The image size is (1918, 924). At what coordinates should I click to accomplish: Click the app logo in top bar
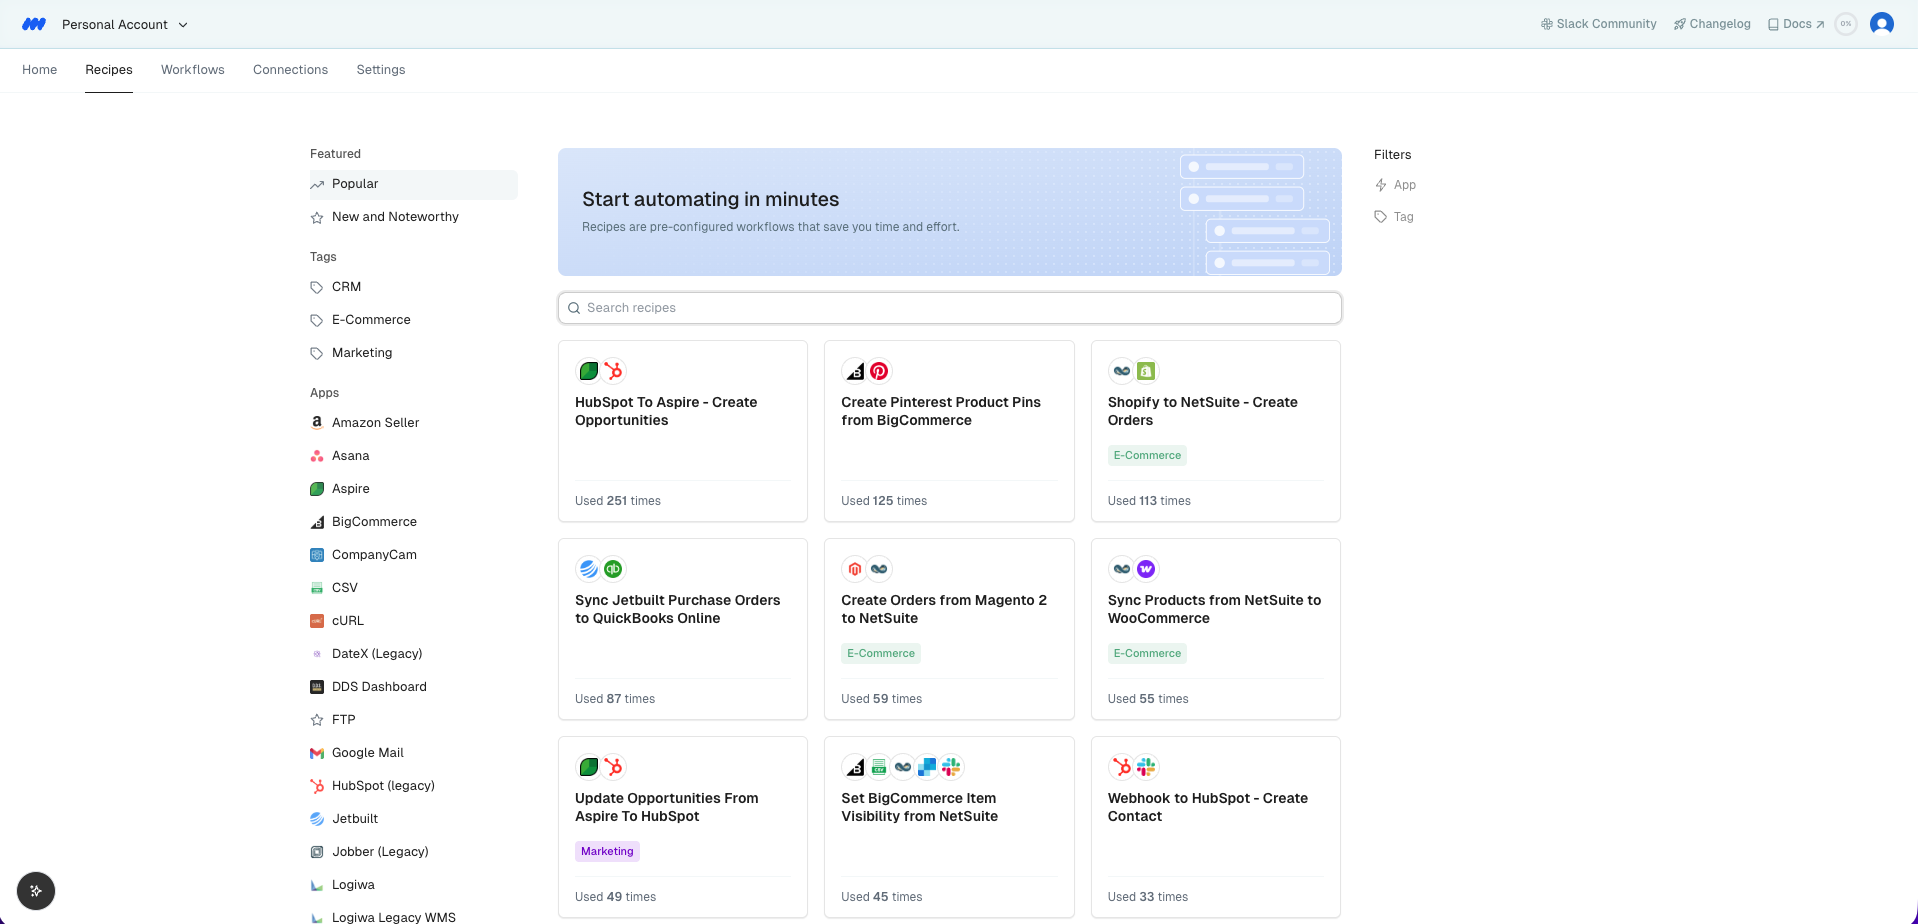click(x=34, y=24)
